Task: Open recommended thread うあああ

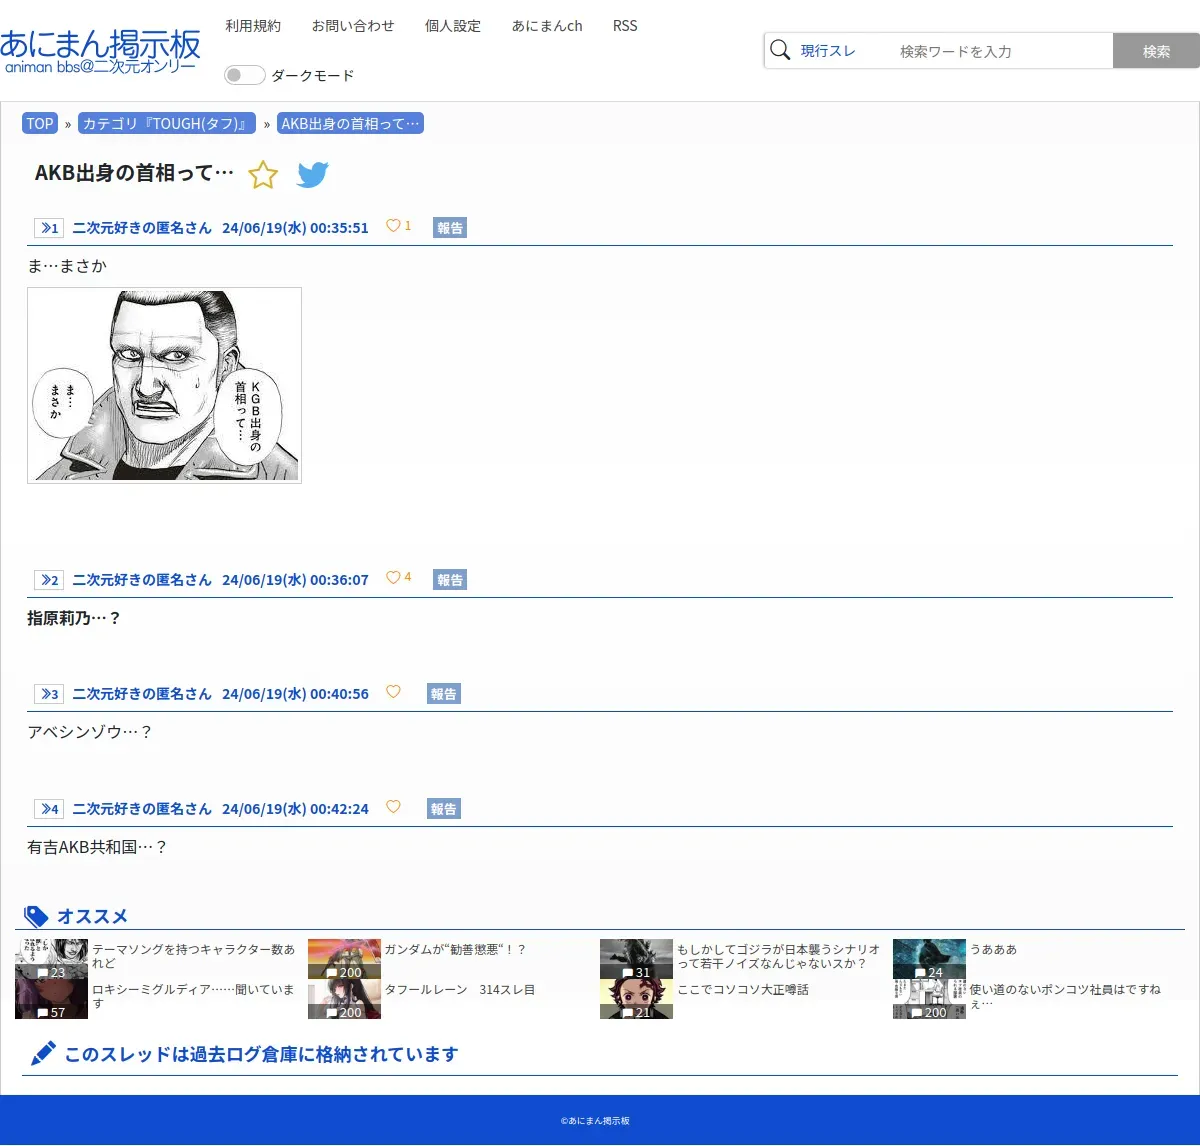Action: 993,949
